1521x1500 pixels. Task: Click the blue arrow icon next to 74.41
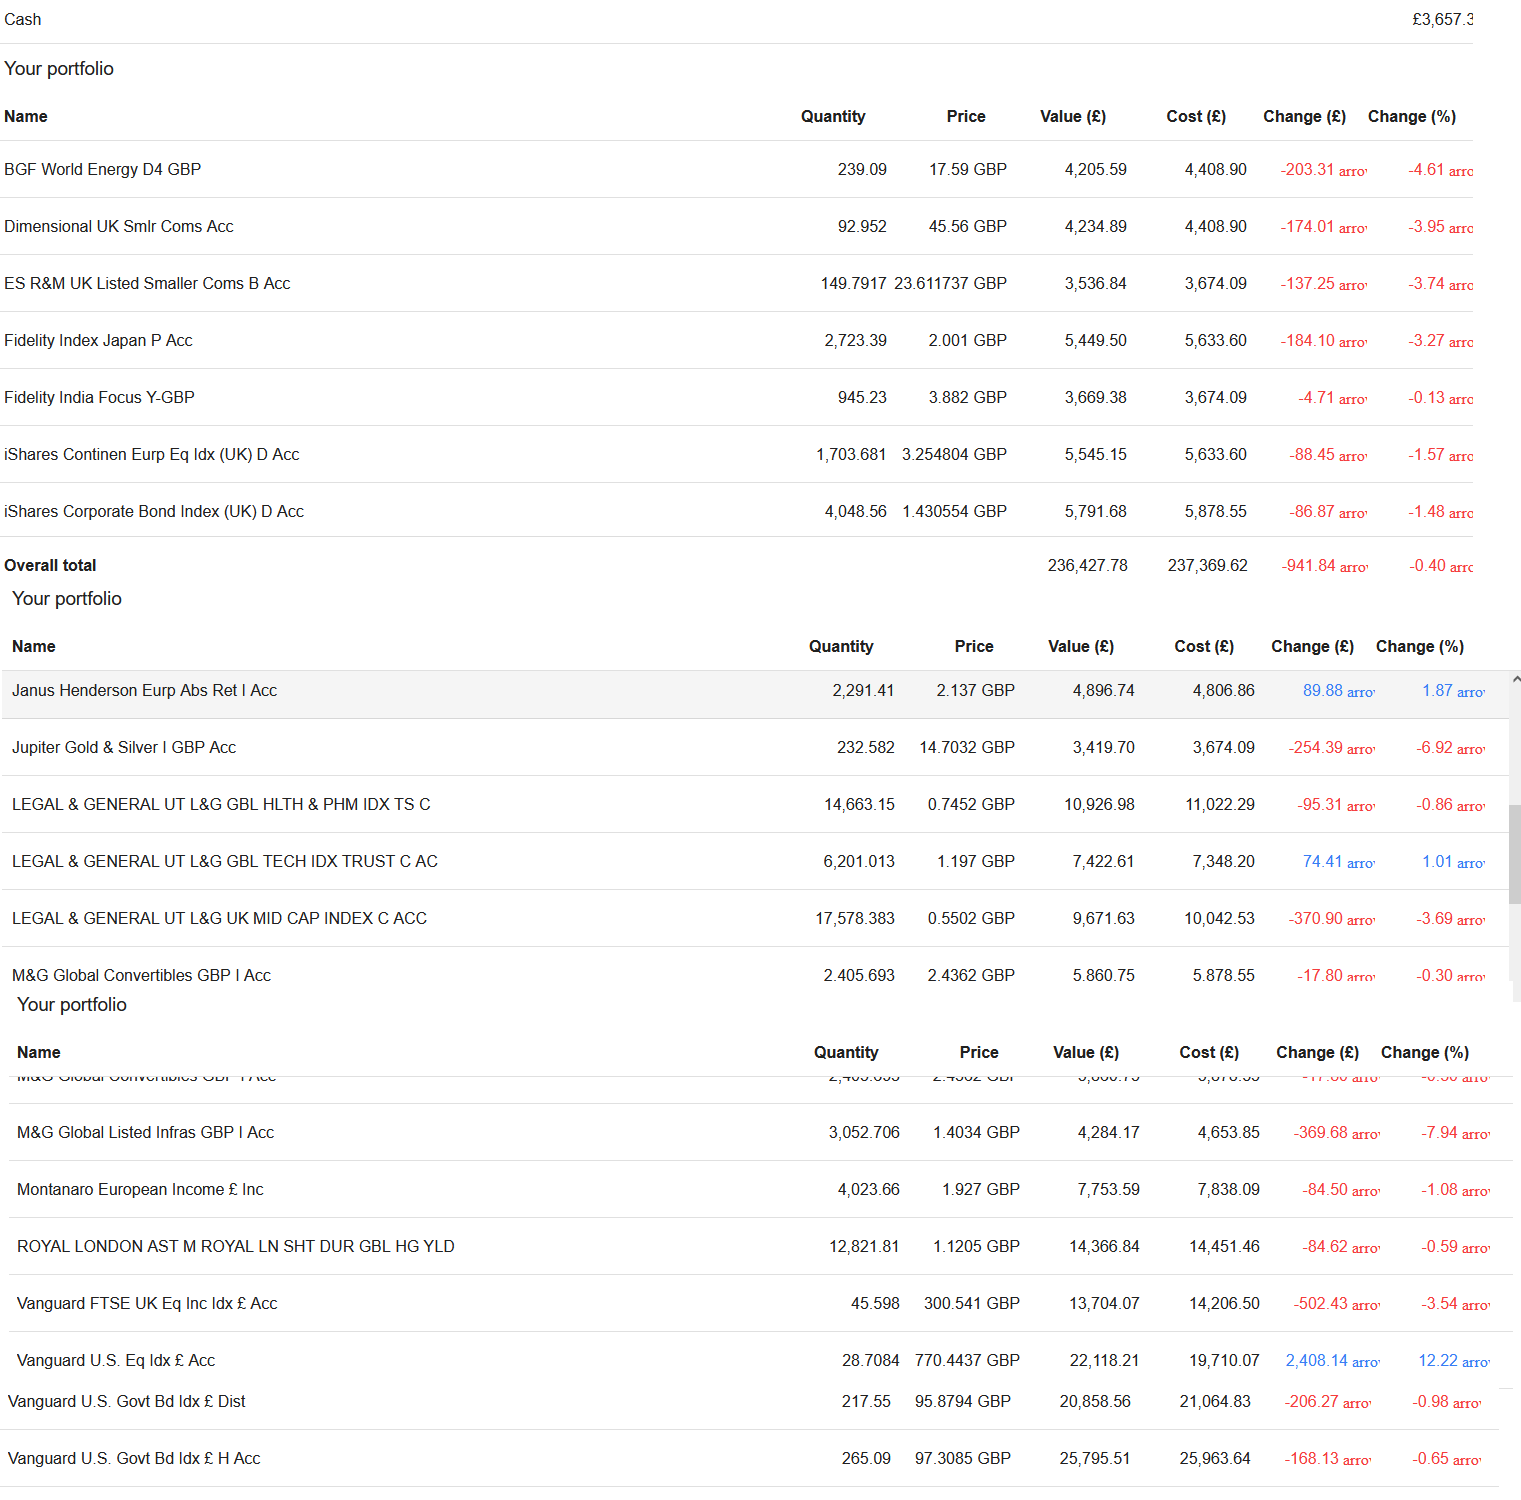[x=1360, y=863]
